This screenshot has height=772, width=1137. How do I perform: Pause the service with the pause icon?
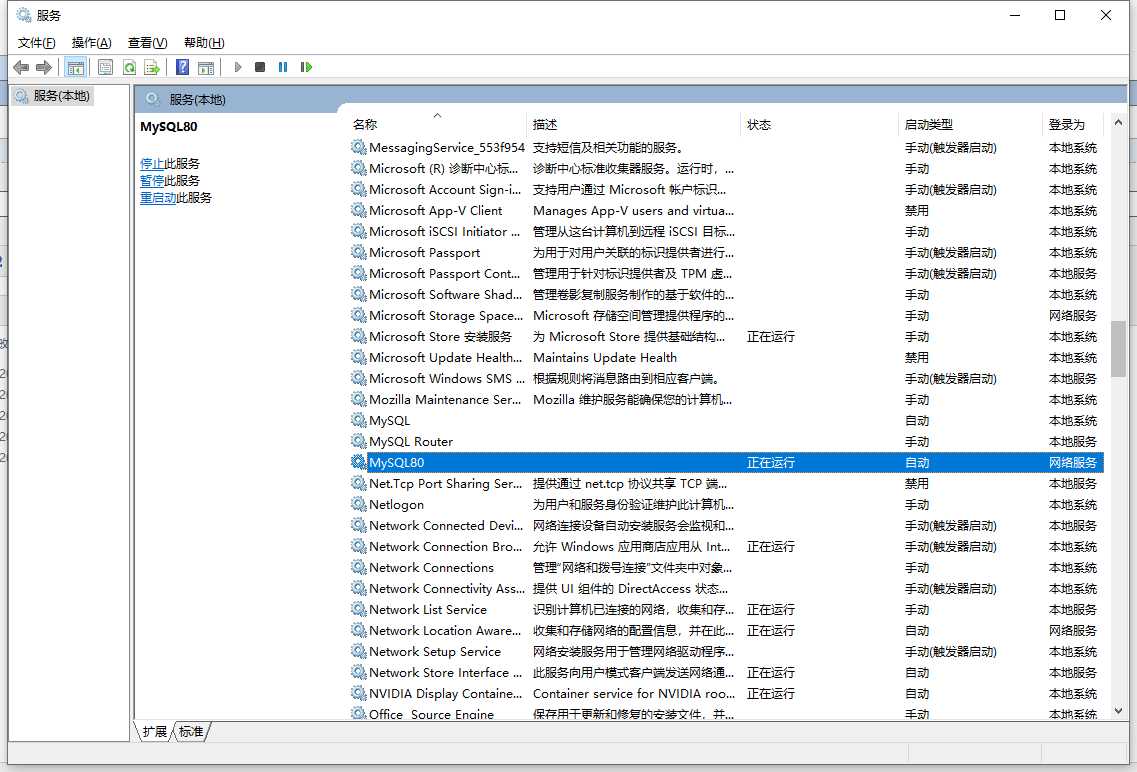pyautogui.click(x=283, y=67)
